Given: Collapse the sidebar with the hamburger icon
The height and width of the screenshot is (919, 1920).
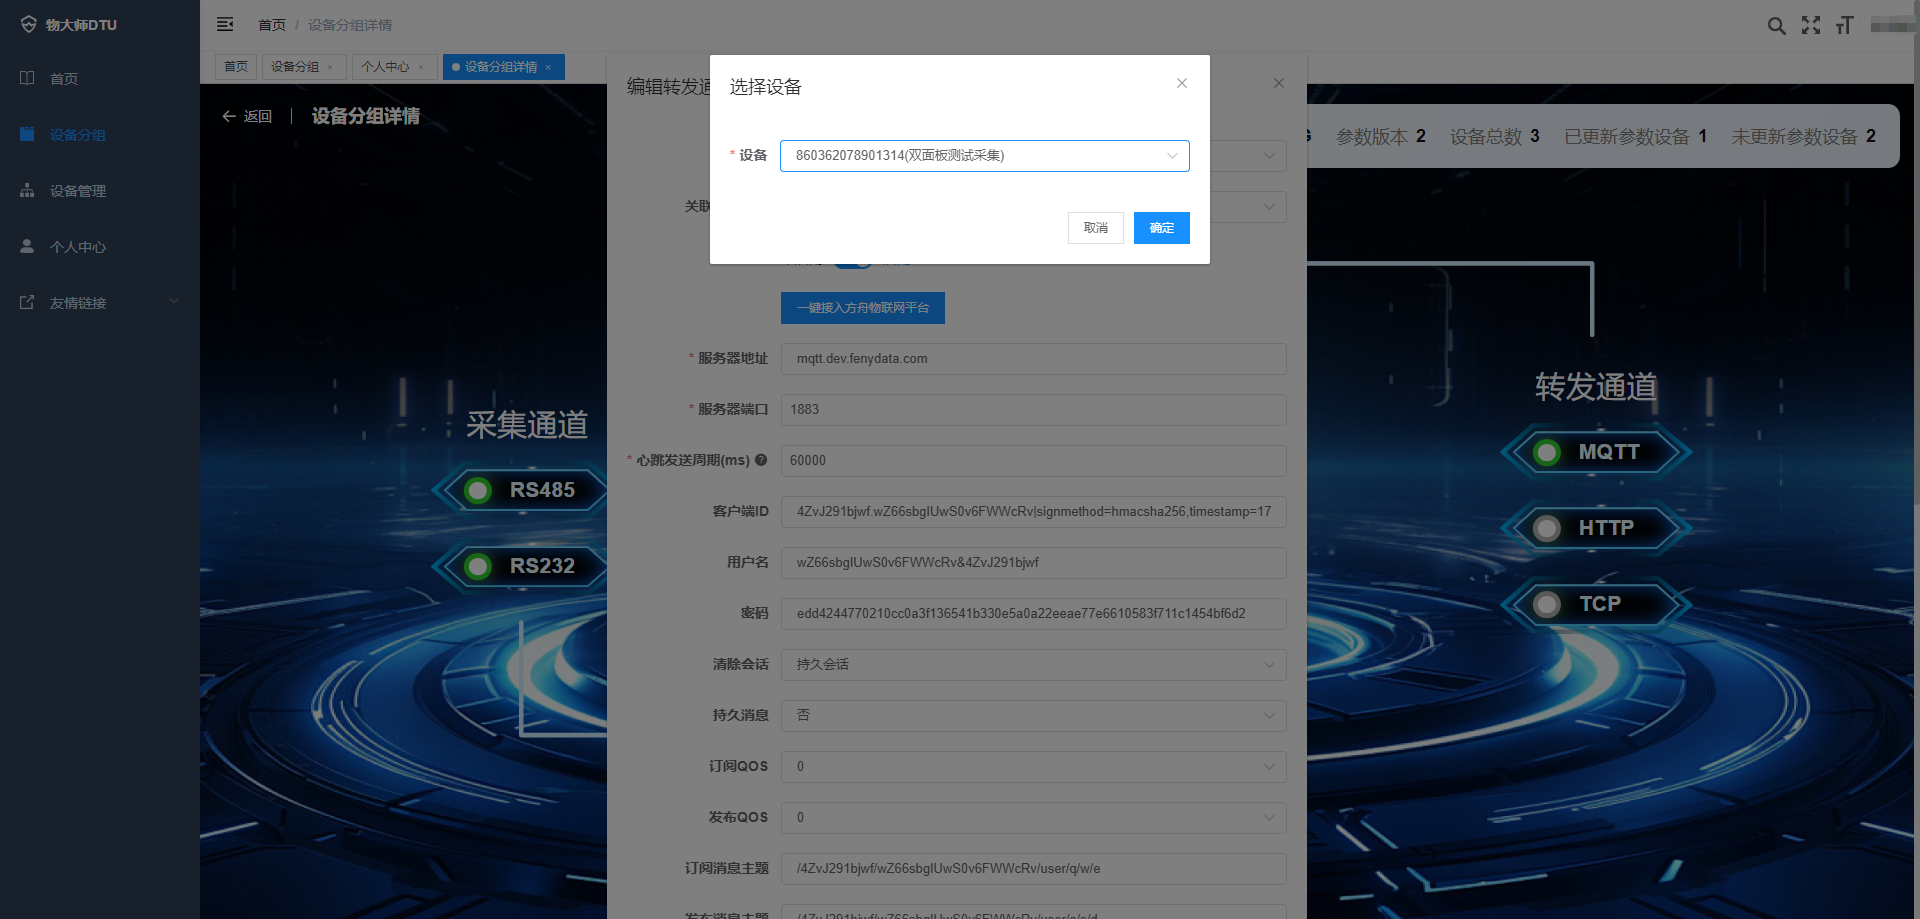Looking at the screenshot, I should tap(225, 24).
